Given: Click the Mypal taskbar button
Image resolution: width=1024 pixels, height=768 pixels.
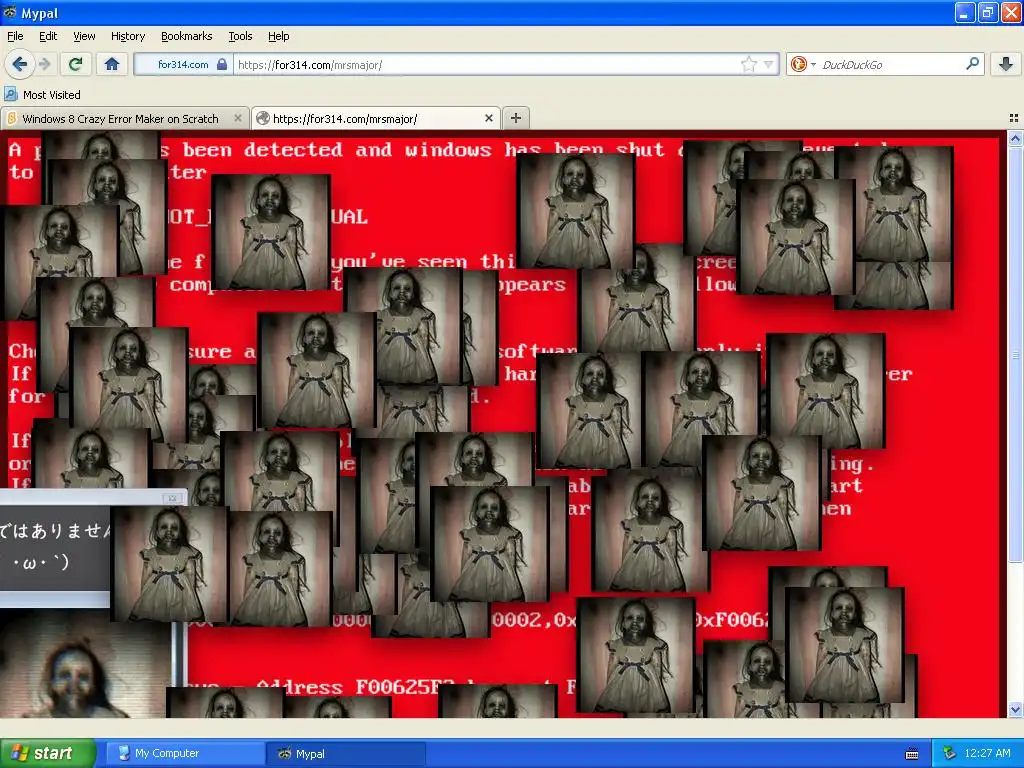Looking at the screenshot, I should coord(346,753).
